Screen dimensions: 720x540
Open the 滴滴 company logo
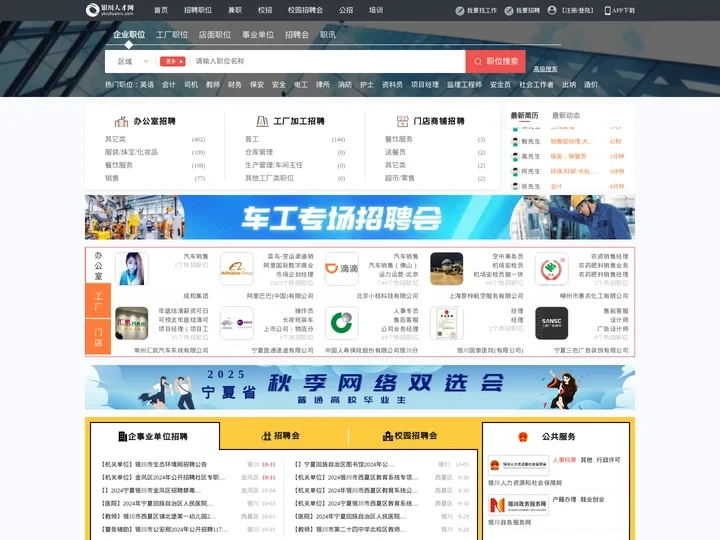pos(342,268)
